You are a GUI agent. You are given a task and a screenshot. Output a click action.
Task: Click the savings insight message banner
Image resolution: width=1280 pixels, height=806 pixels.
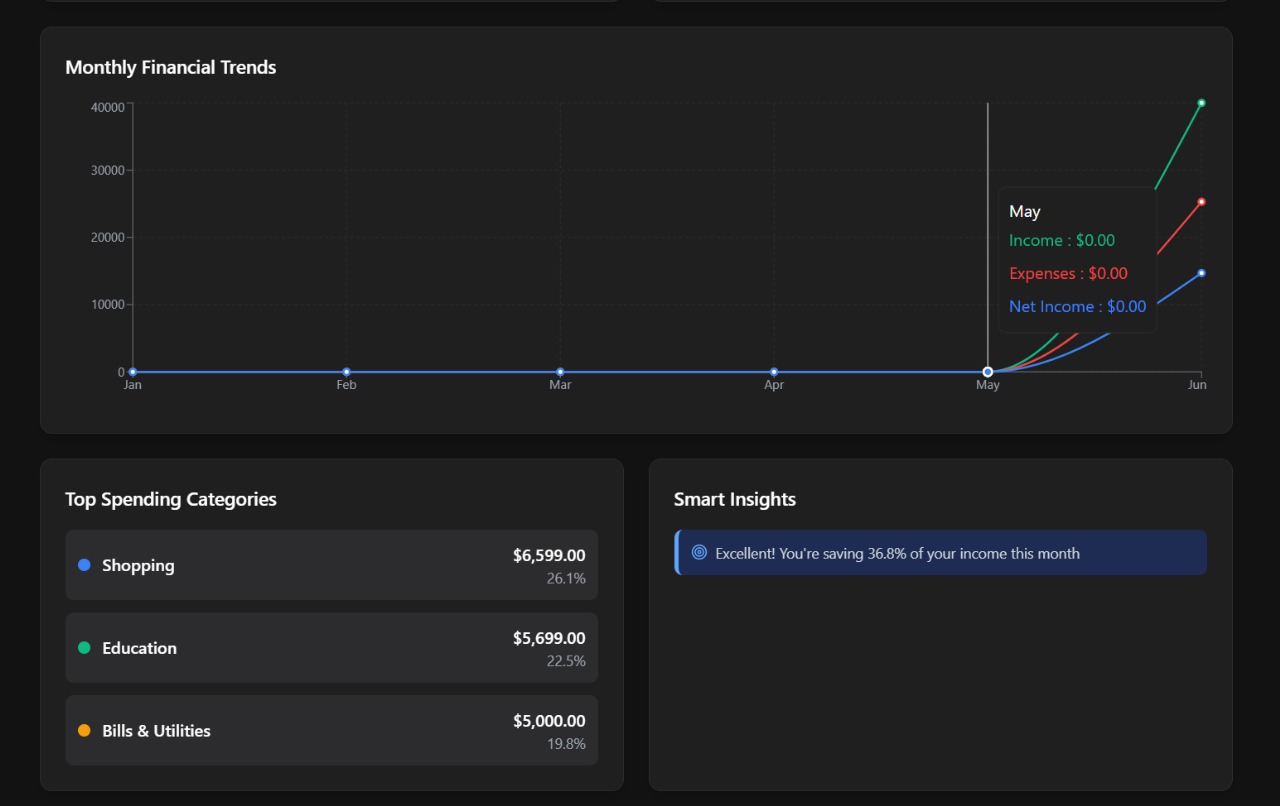941,553
